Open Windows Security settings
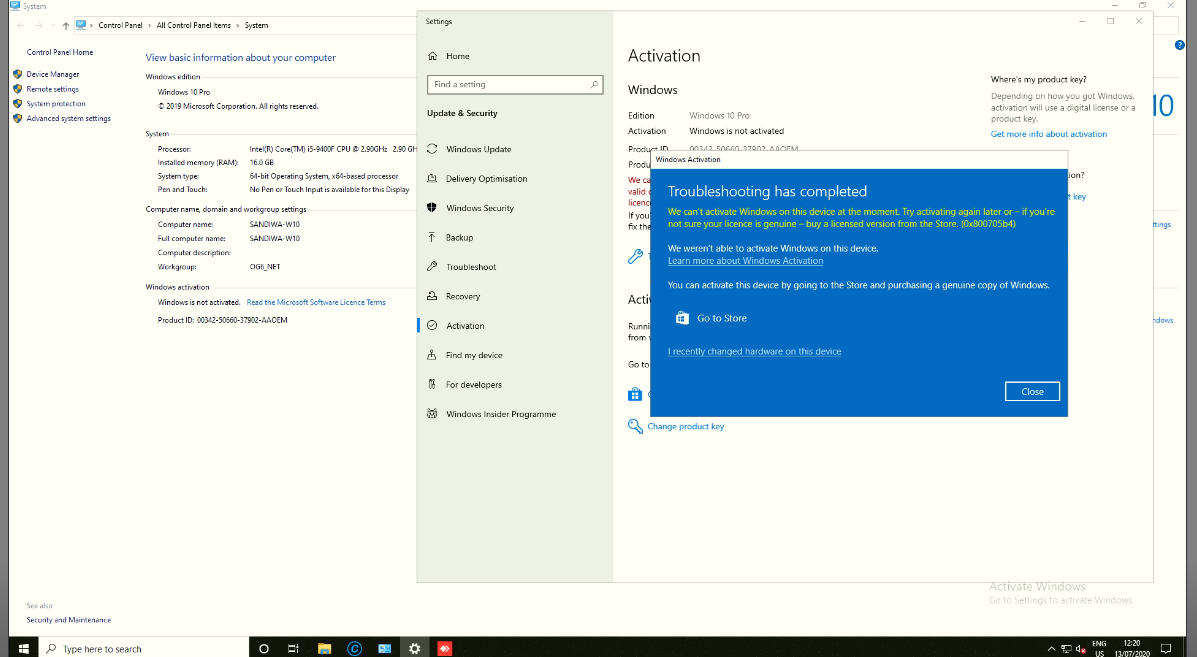This screenshot has width=1197, height=657. point(479,208)
